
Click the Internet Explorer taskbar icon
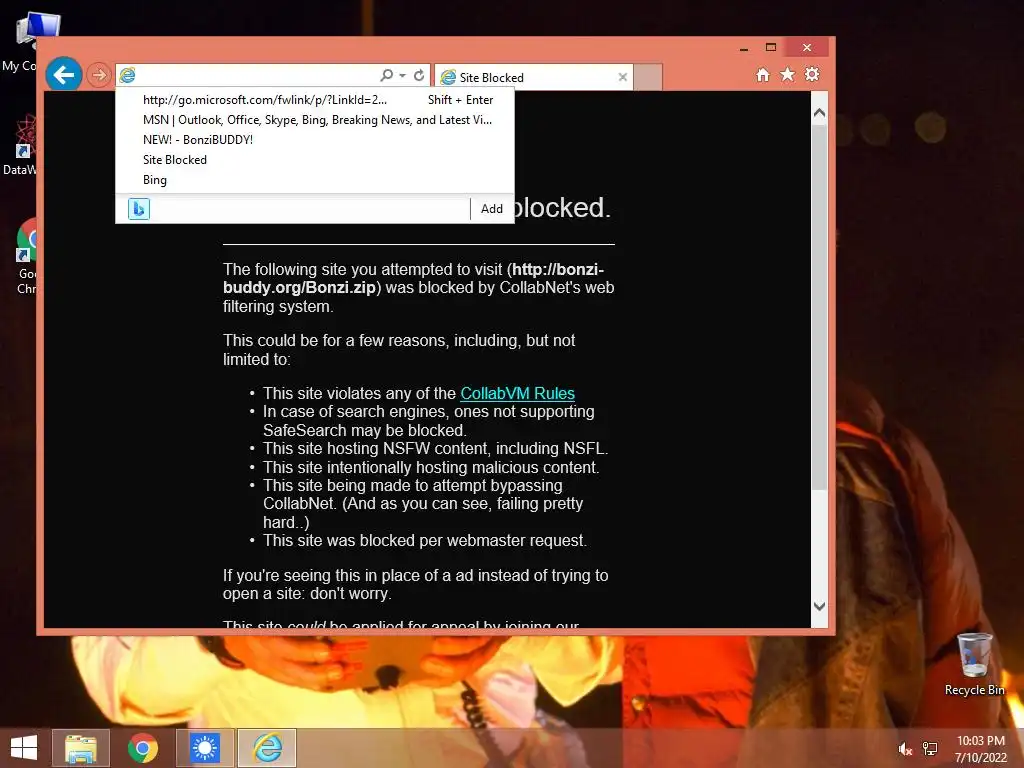point(267,748)
